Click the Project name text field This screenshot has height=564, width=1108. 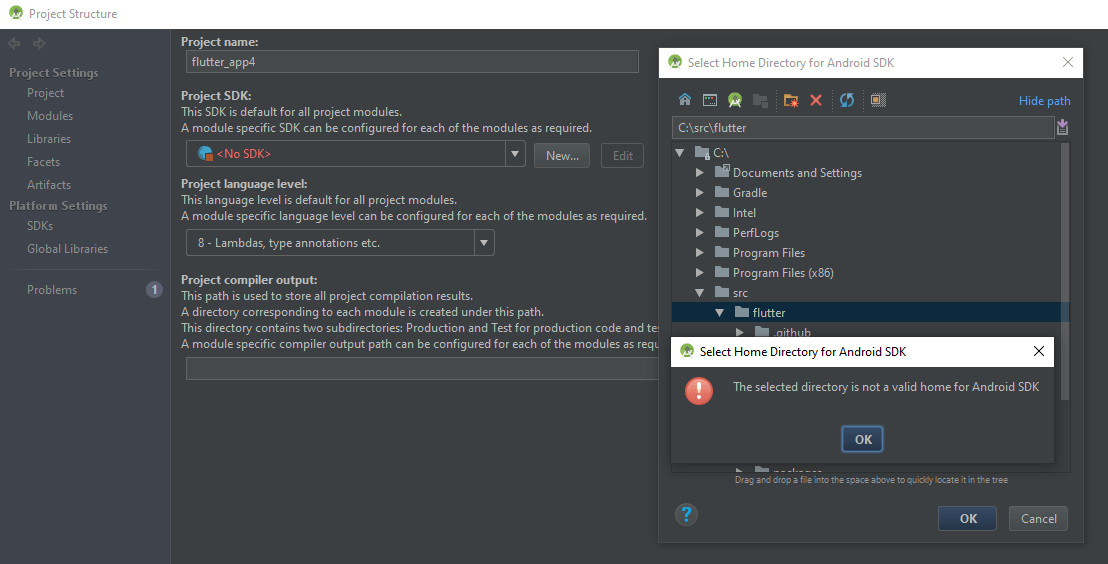(411, 62)
